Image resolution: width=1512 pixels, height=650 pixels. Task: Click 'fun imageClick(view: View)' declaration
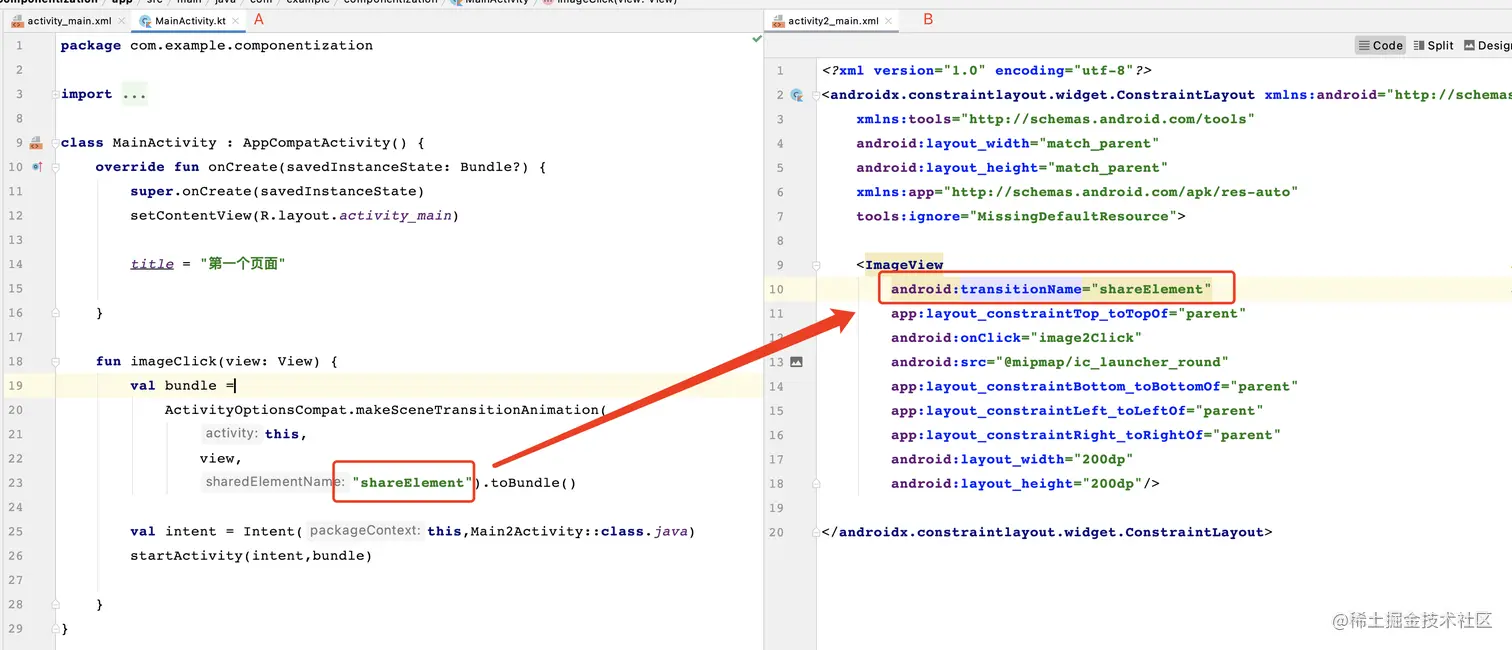pyautogui.click(x=208, y=361)
